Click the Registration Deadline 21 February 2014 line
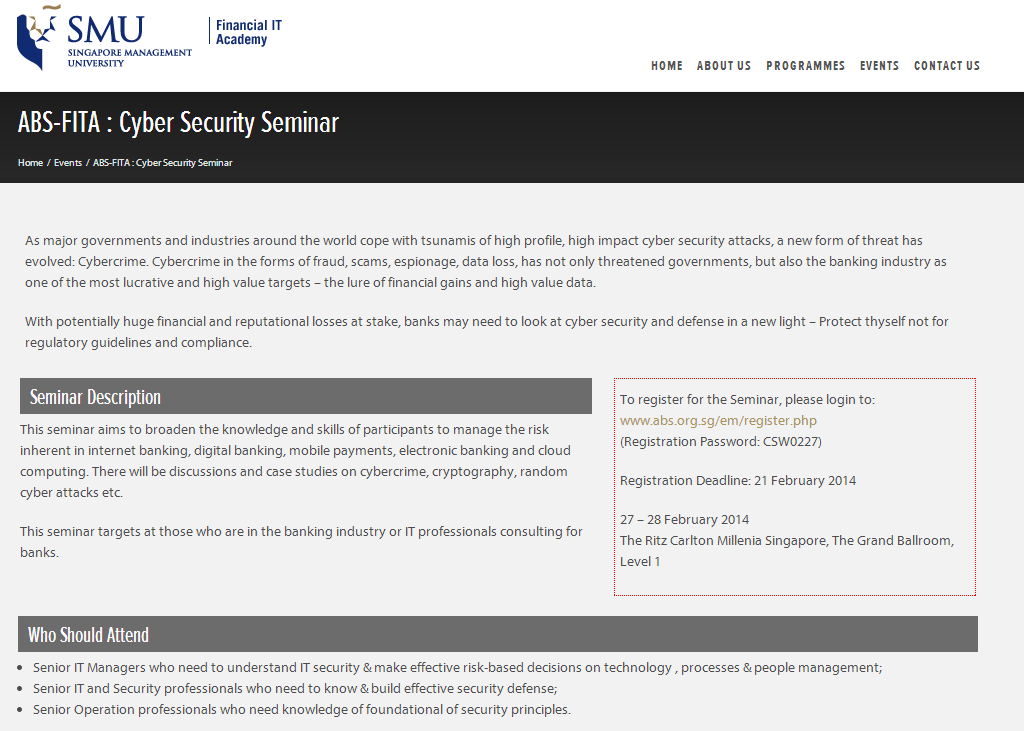The height and width of the screenshot is (731, 1024). click(738, 481)
